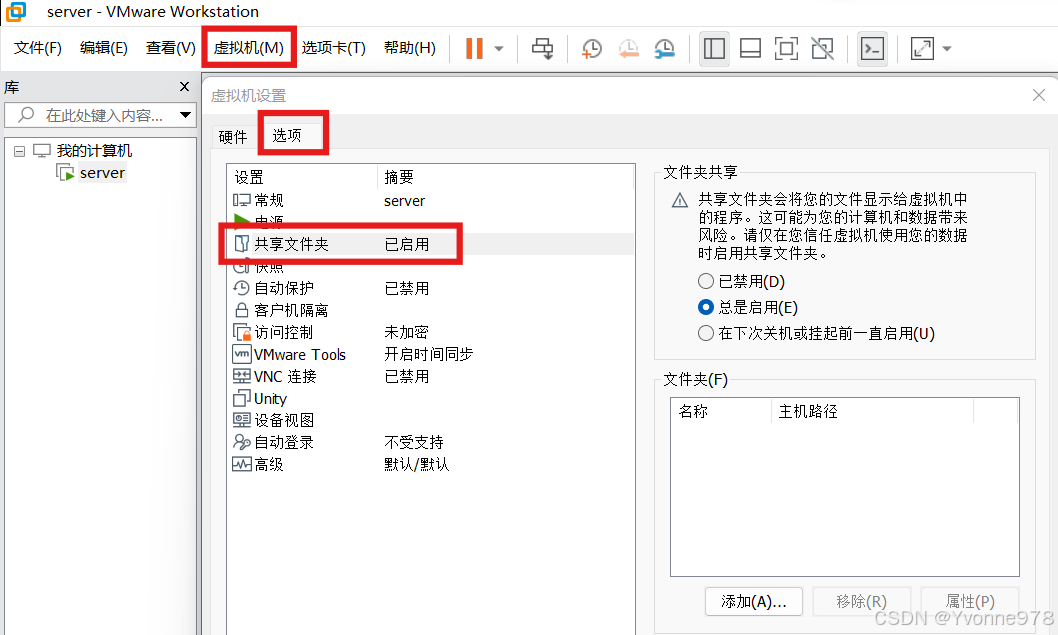Image resolution: width=1058 pixels, height=635 pixels.
Task: Select the VNC 连接 settings row
Action: click(x=430, y=376)
